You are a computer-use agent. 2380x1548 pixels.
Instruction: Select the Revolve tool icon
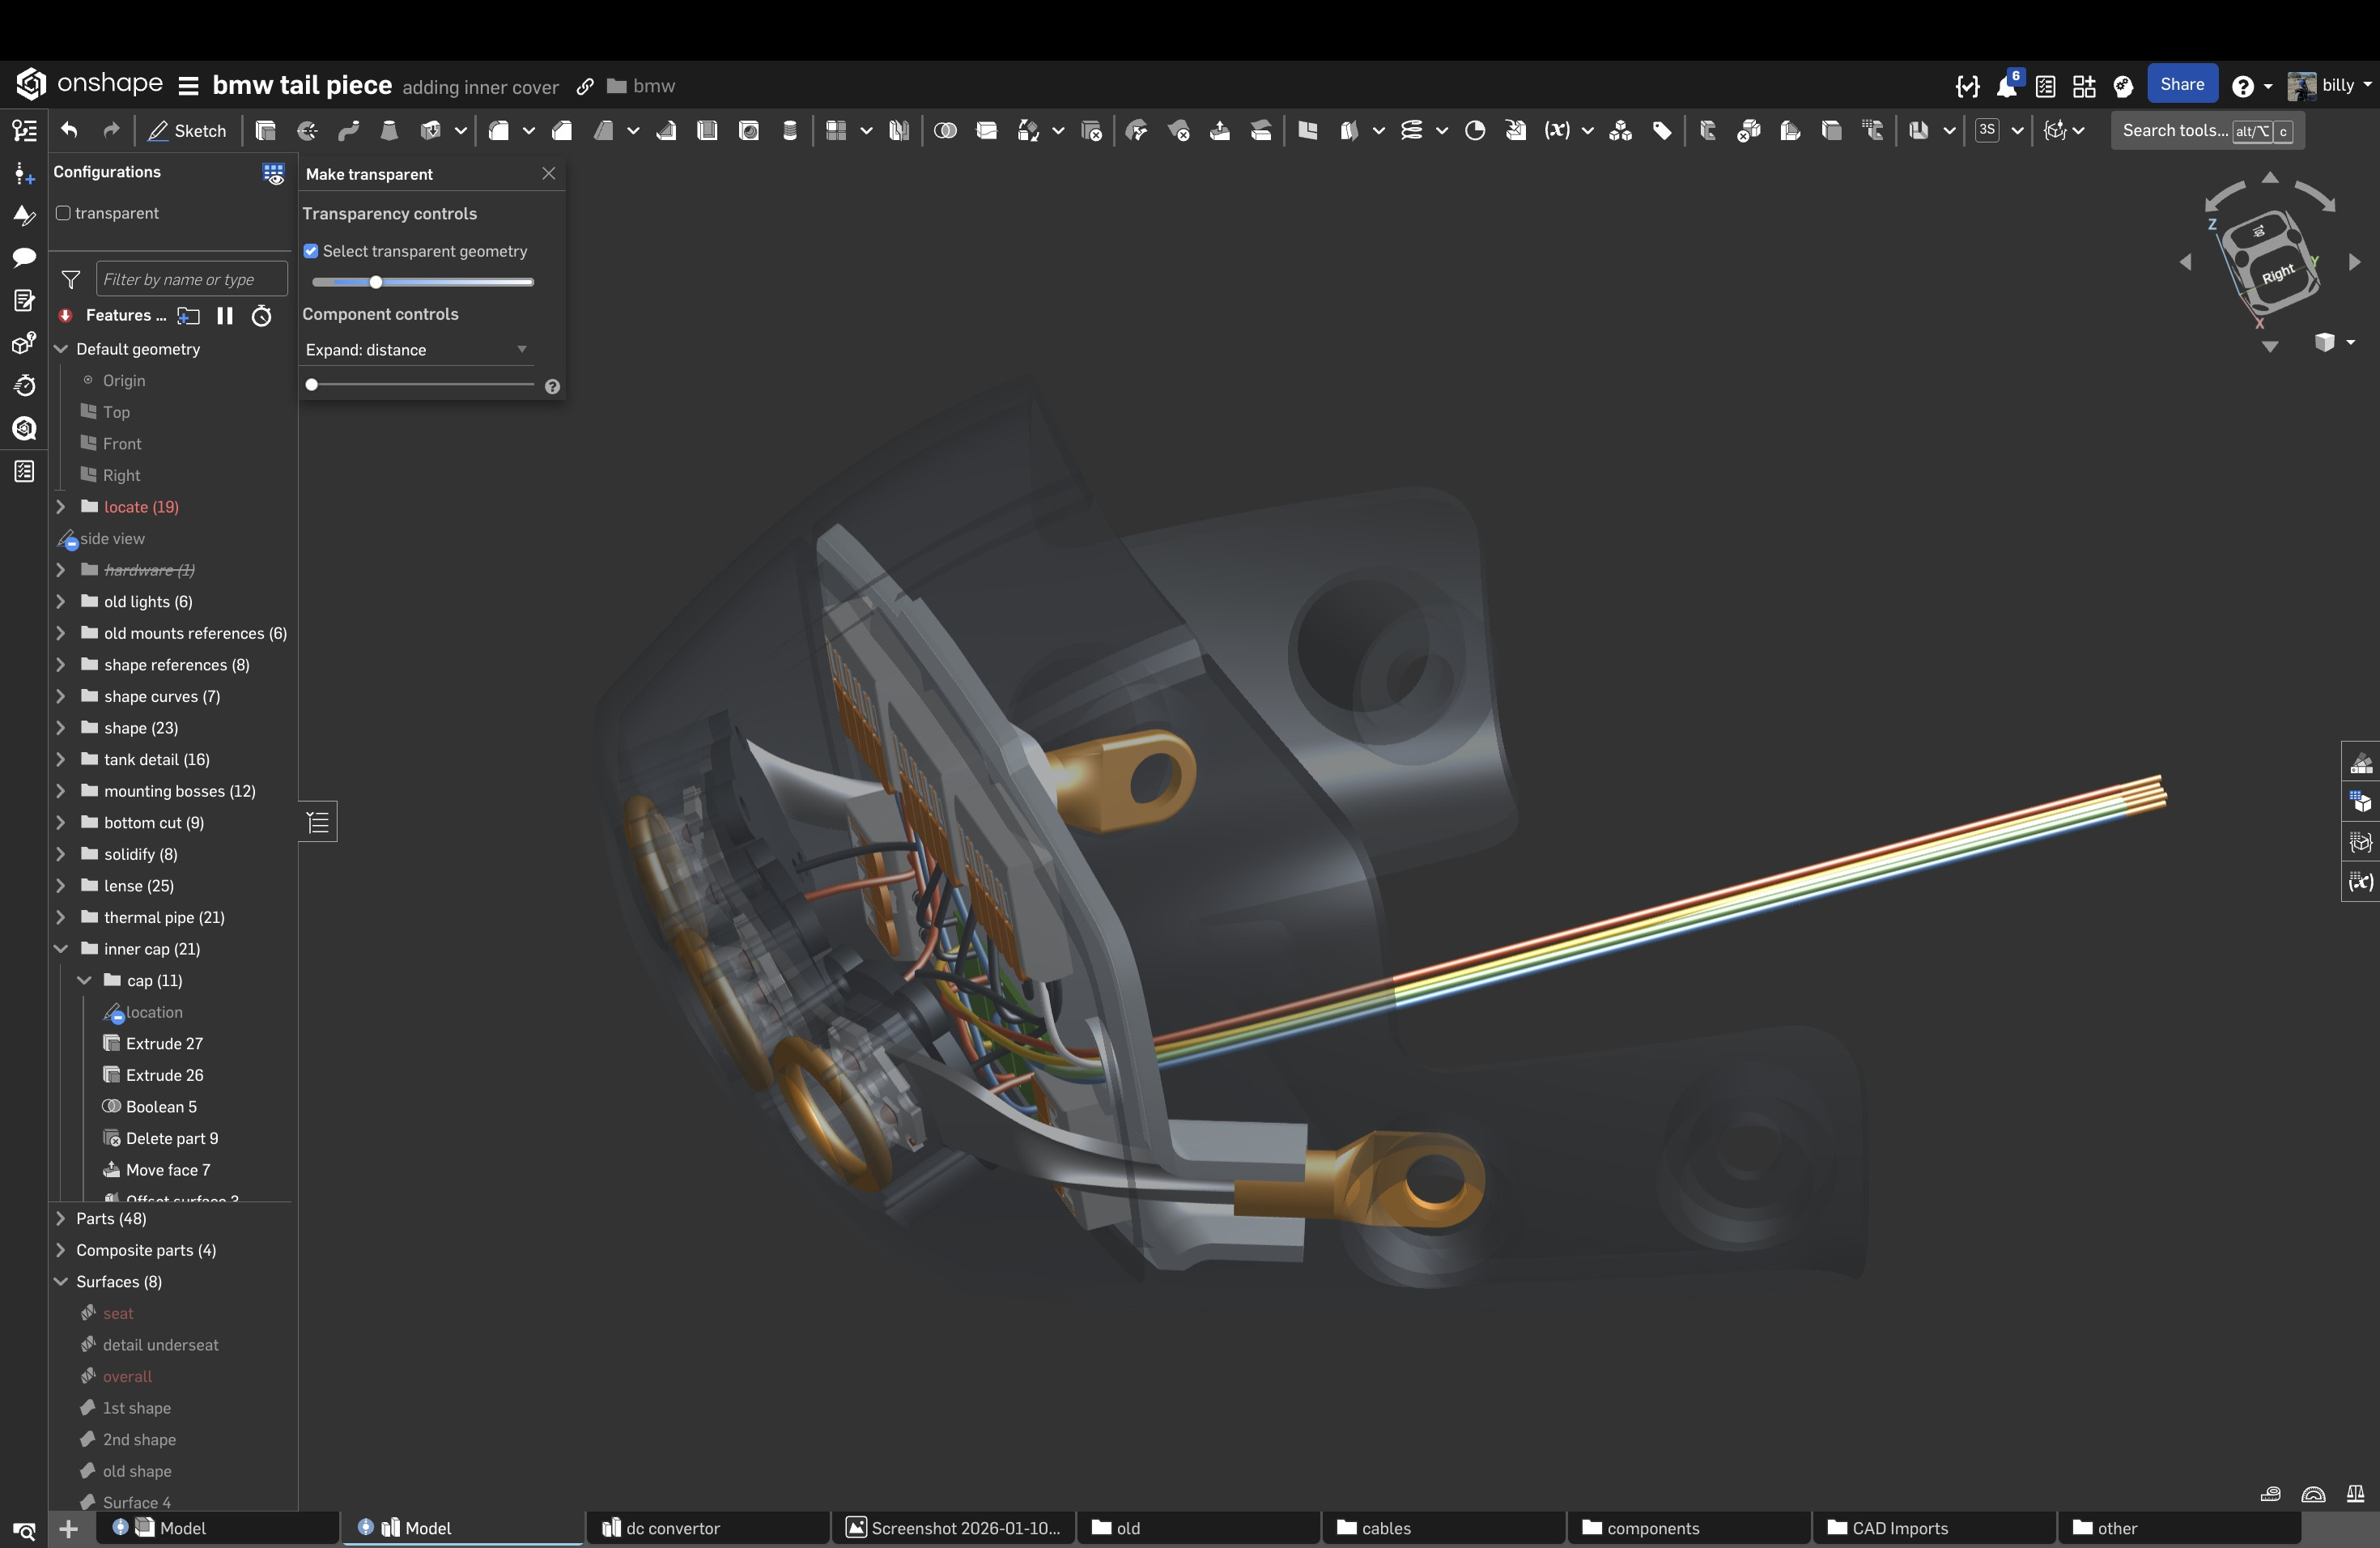(x=307, y=130)
